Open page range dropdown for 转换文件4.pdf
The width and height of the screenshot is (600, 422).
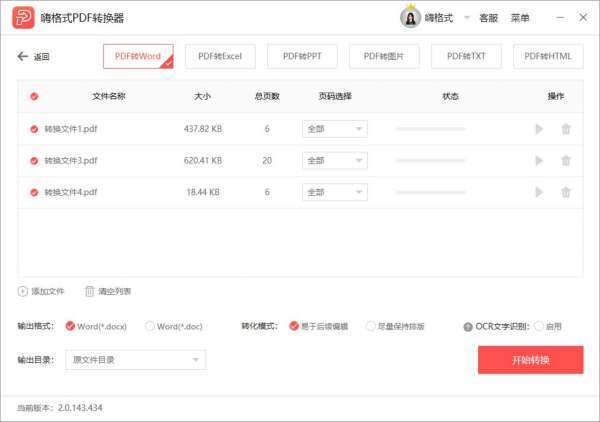click(x=335, y=192)
